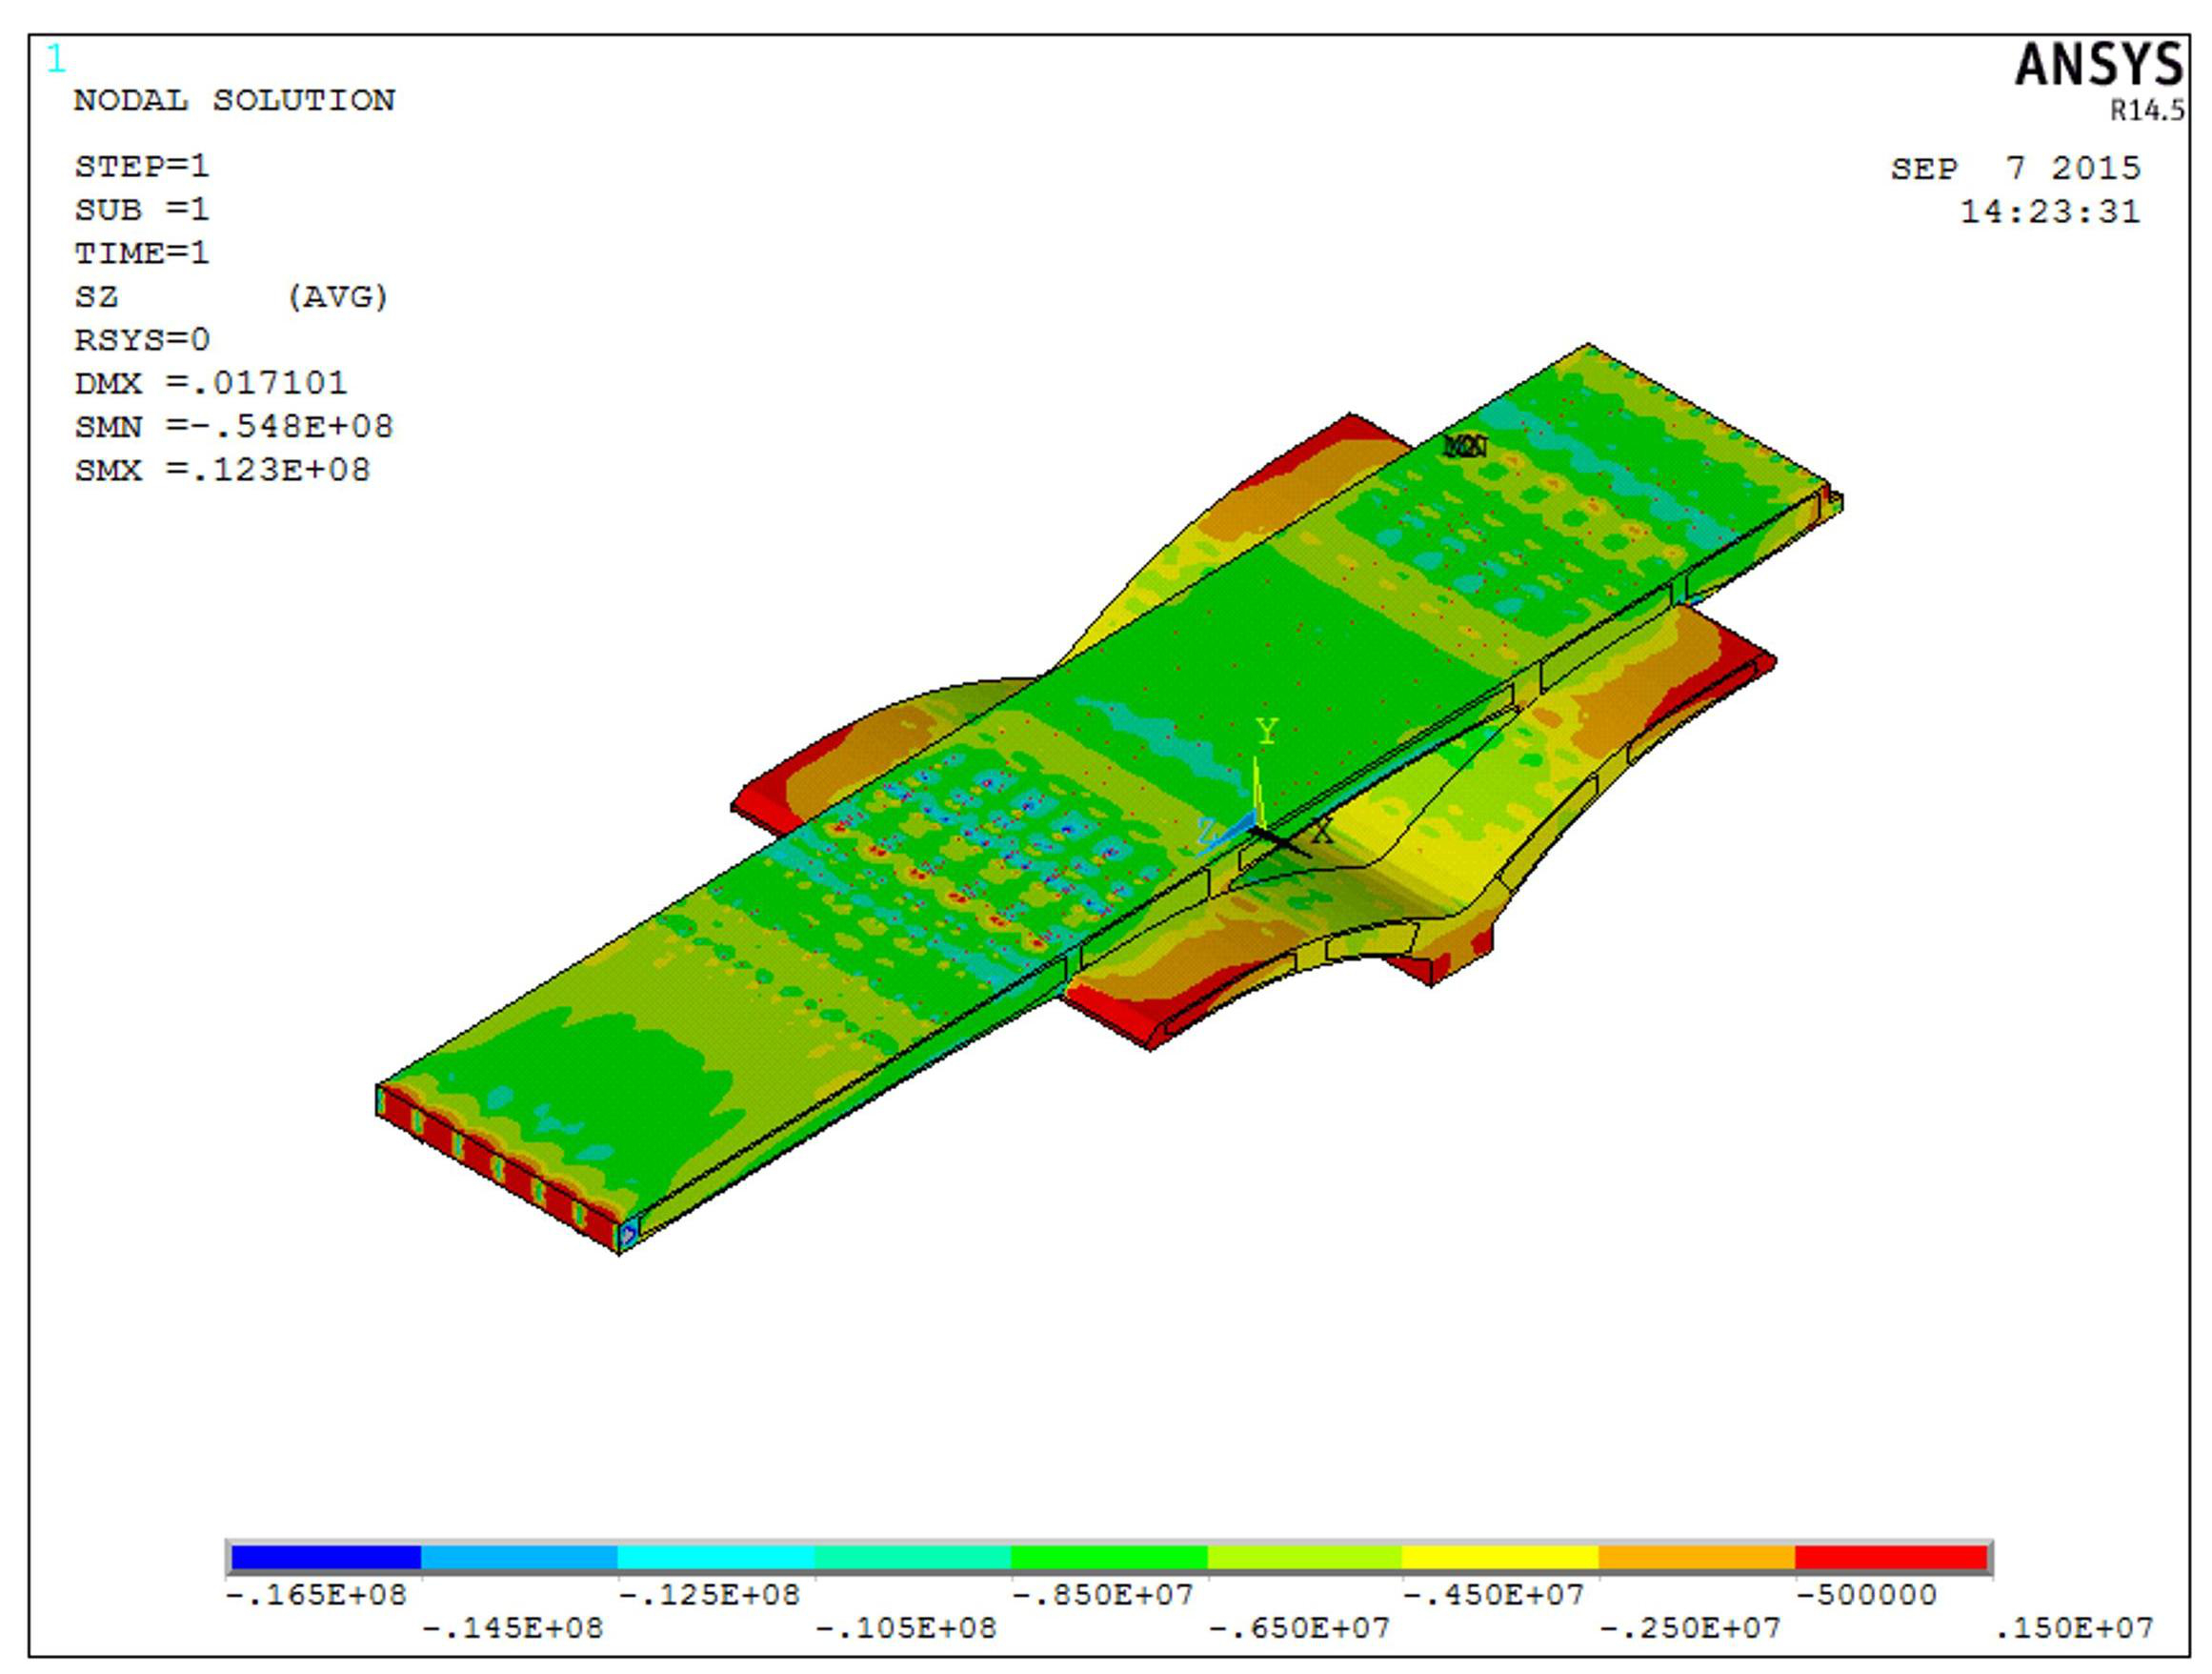Click the SEP 7 2015 date text

pos(2015,168)
